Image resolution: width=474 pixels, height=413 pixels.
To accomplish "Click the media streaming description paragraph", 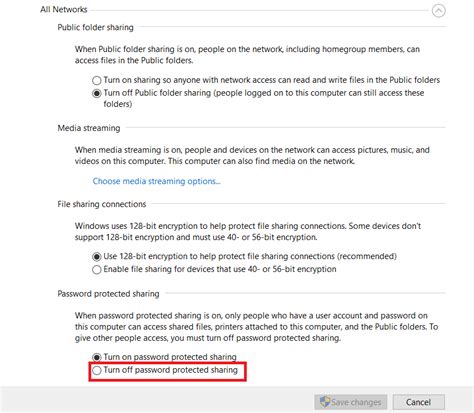I will click(x=252, y=155).
